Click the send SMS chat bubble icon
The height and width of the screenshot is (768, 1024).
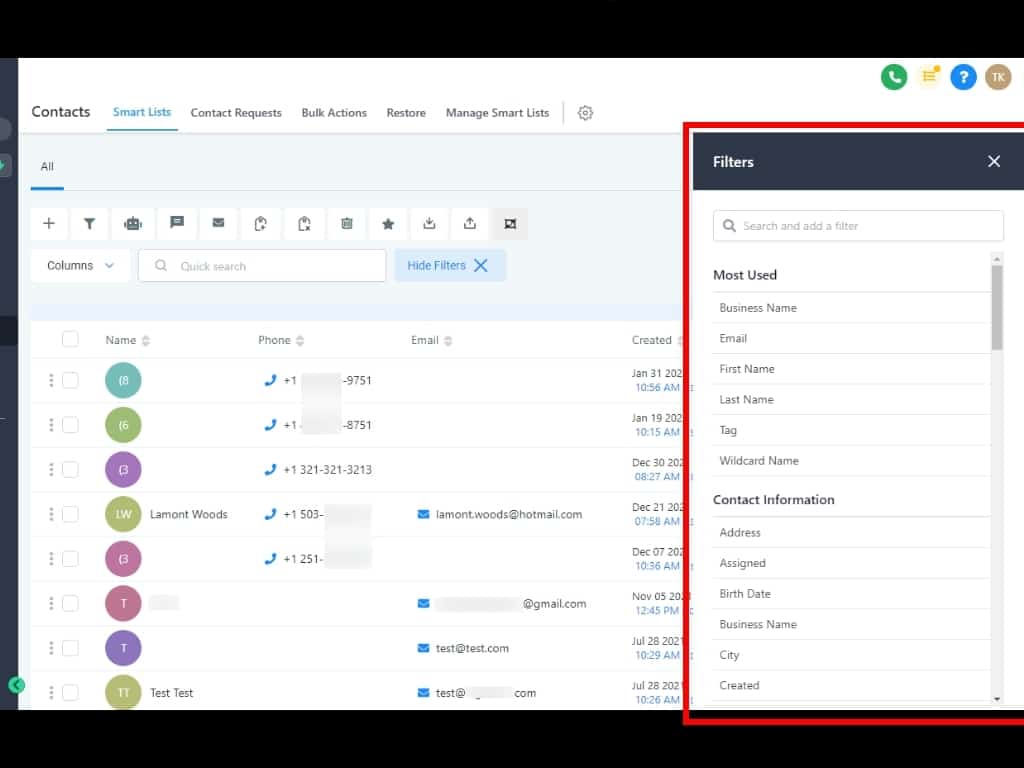(177, 224)
